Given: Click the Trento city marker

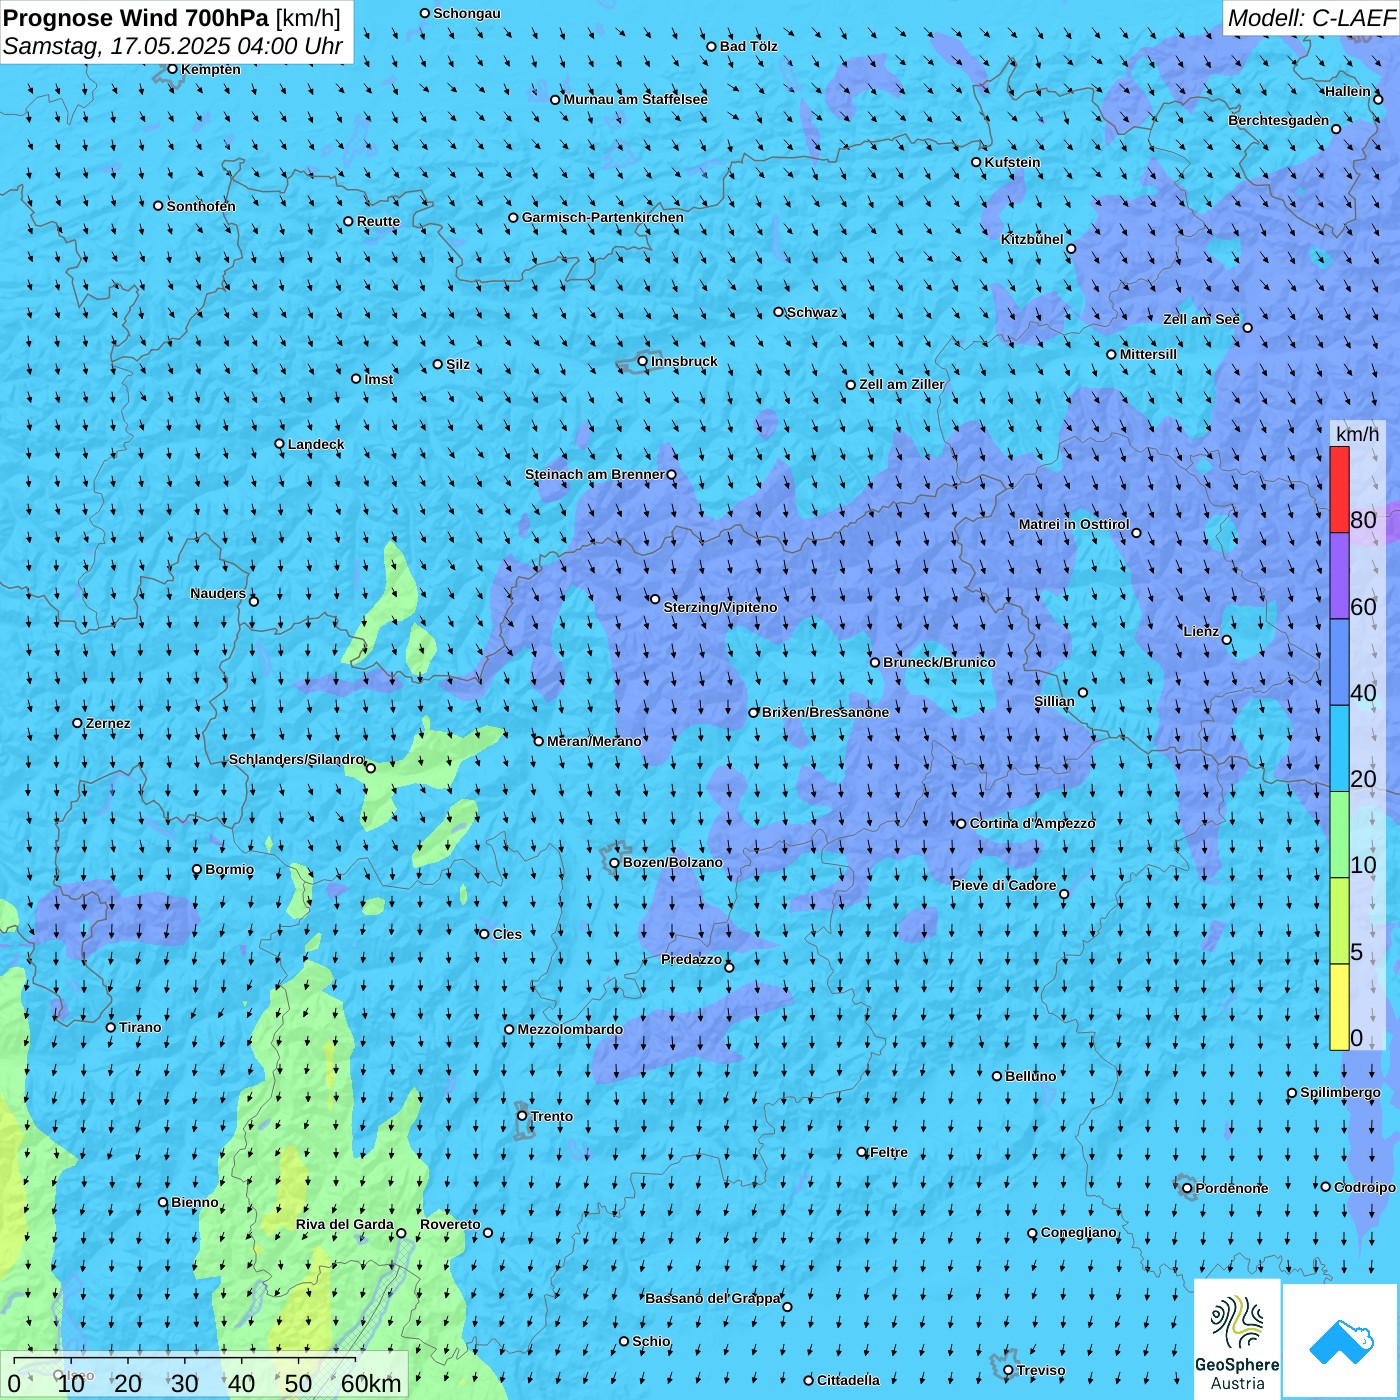Looking at the screenshot, I should click(x=522, y=1116).
